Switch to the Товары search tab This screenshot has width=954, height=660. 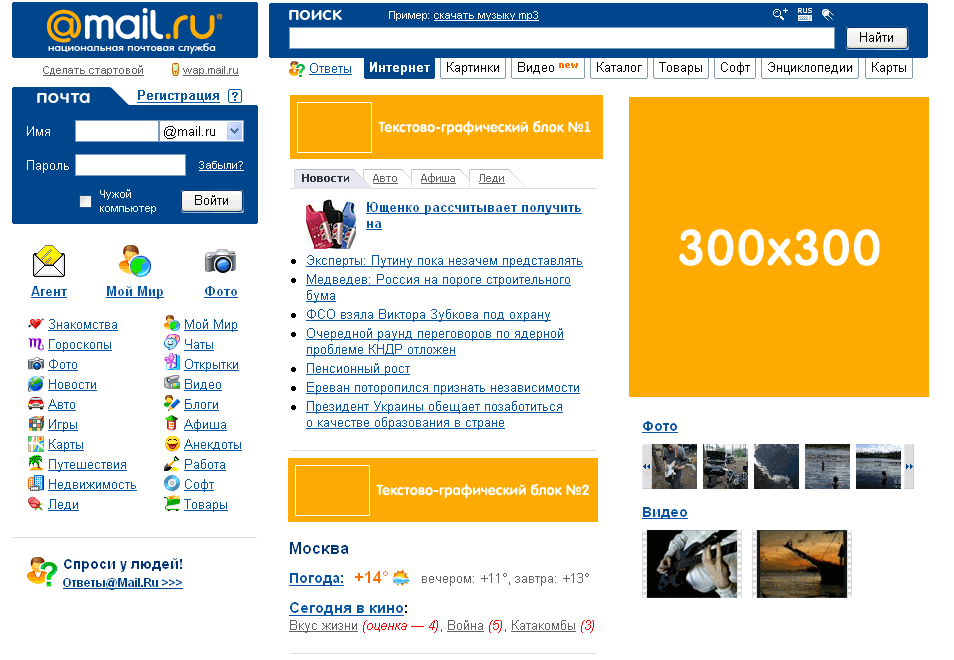tap(681, 68)
